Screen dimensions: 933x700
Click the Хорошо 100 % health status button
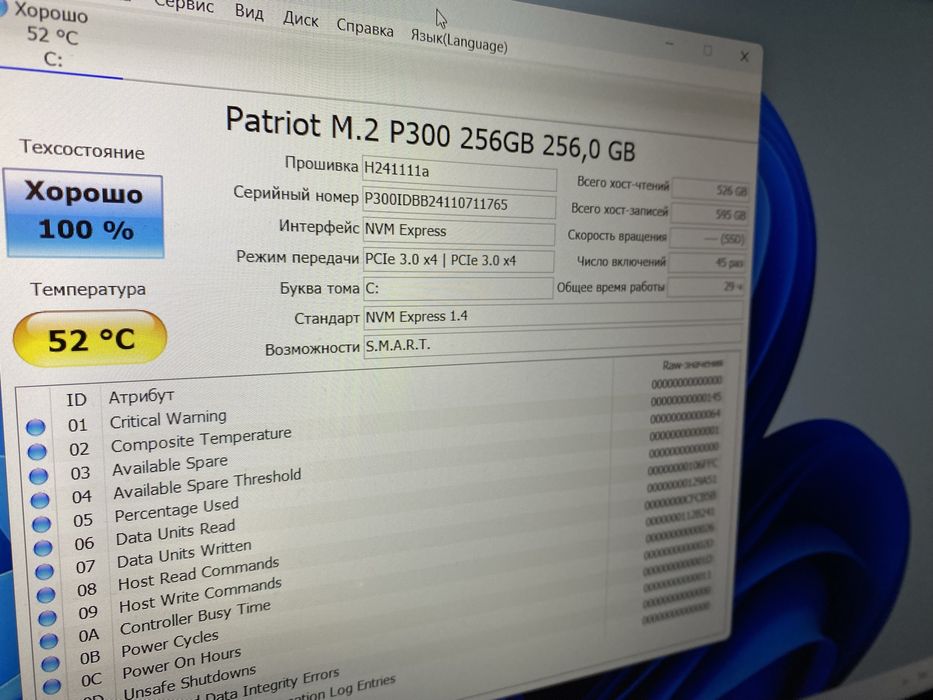[84, 214]
